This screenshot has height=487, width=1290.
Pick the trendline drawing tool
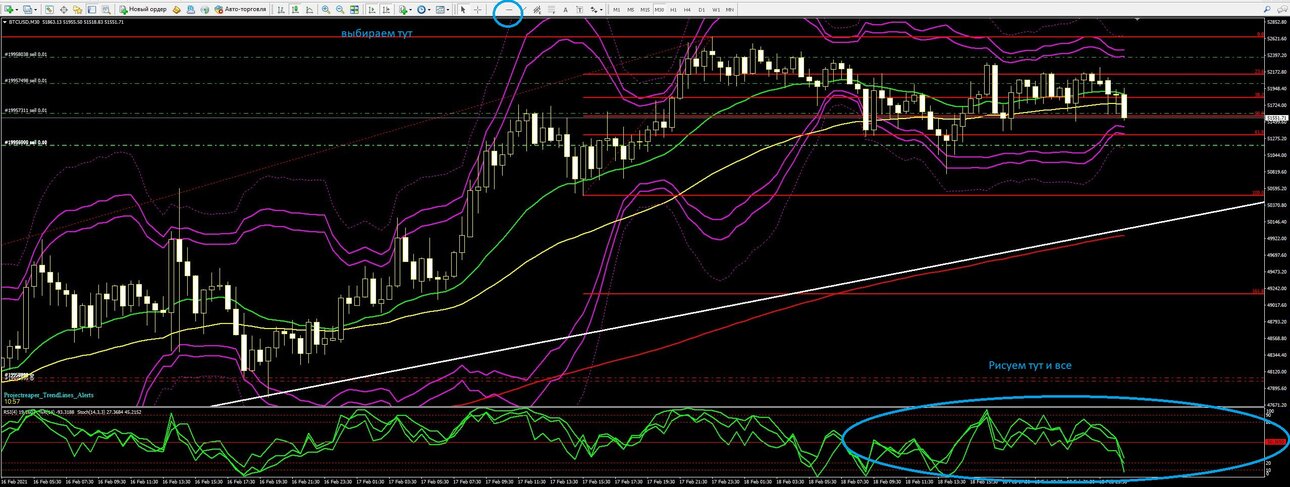(x=524, y=9)
